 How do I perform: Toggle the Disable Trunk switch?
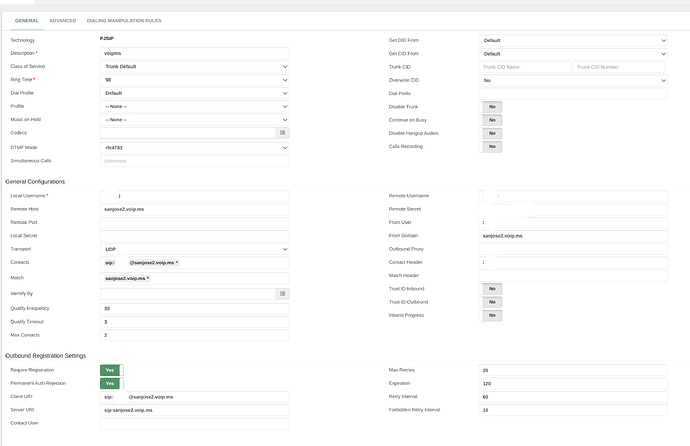[493, 106]
